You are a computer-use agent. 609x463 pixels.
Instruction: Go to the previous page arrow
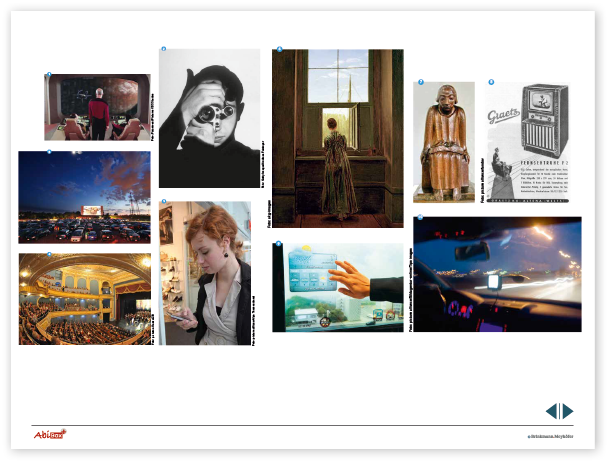[551, 411]
